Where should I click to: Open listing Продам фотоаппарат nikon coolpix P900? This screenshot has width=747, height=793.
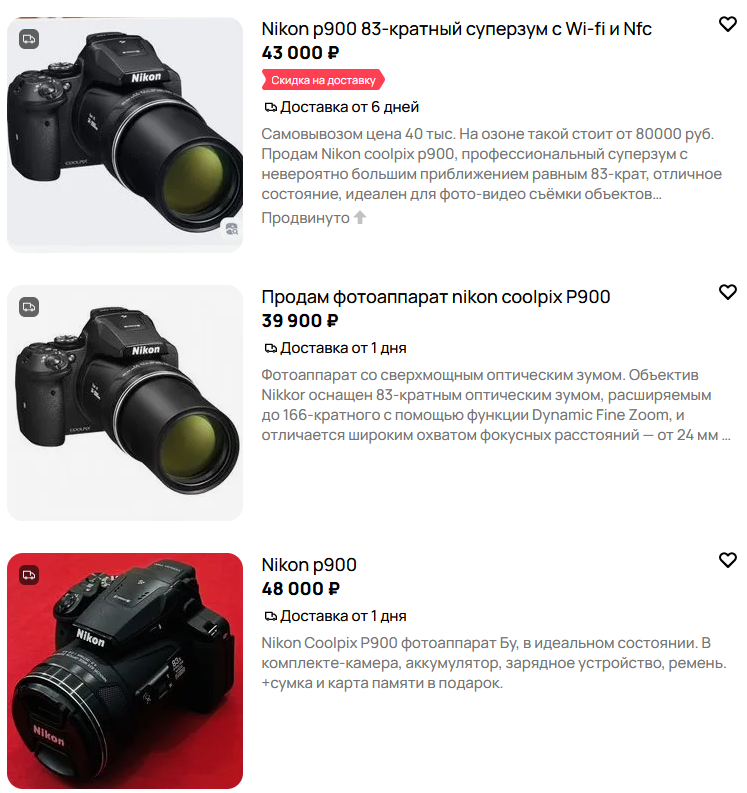coord(435,297)
